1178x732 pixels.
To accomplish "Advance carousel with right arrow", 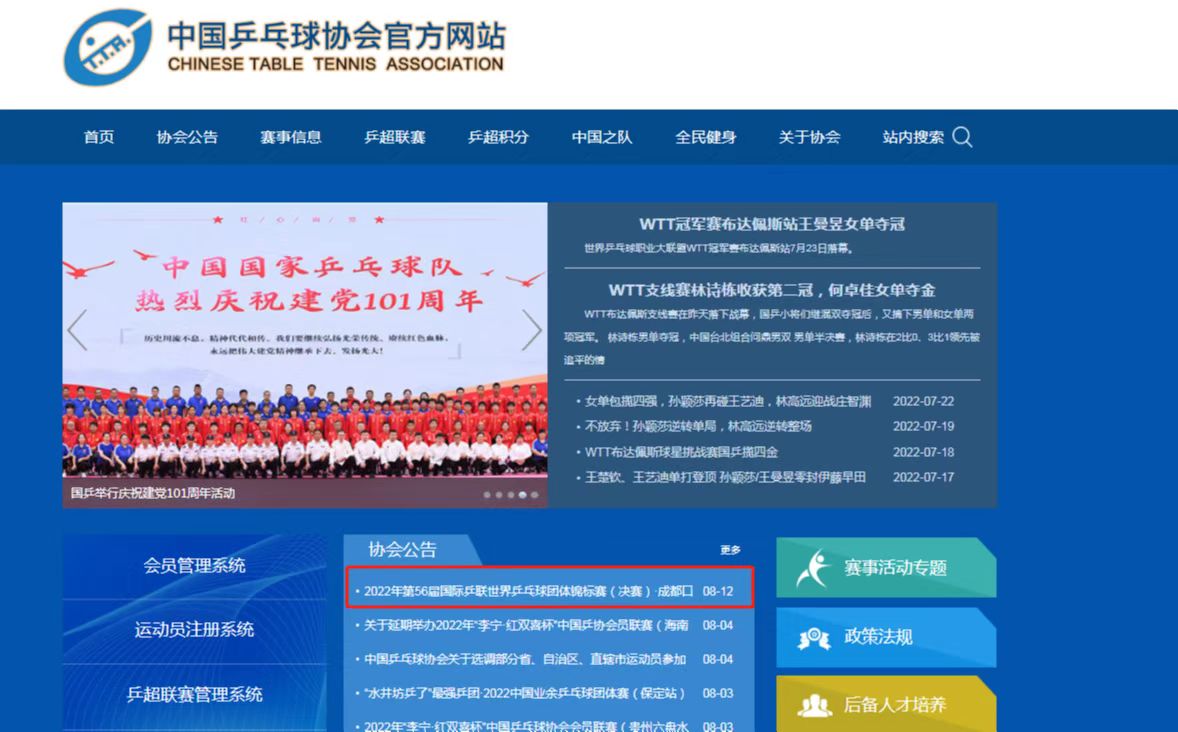I will point(531,330).
